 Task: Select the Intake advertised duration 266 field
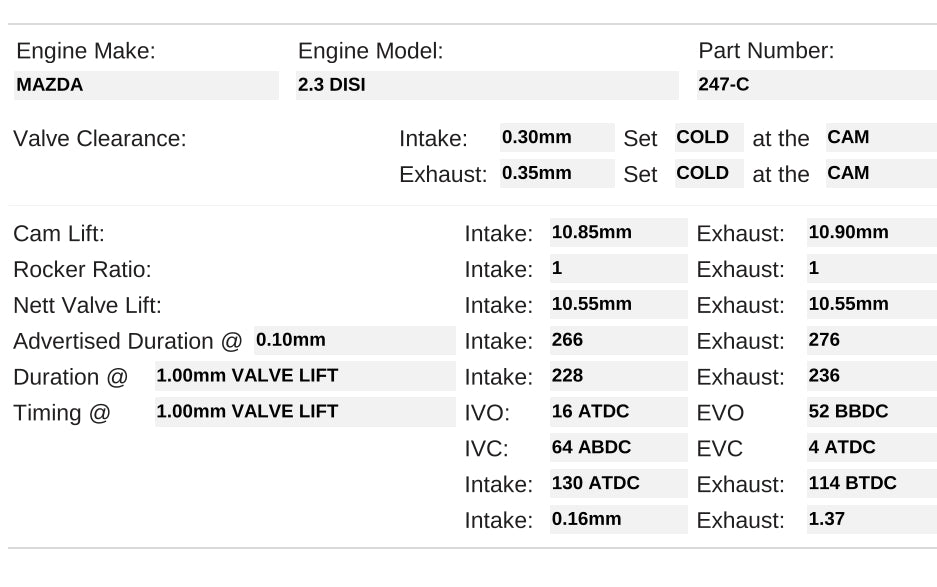coord(618,341)
